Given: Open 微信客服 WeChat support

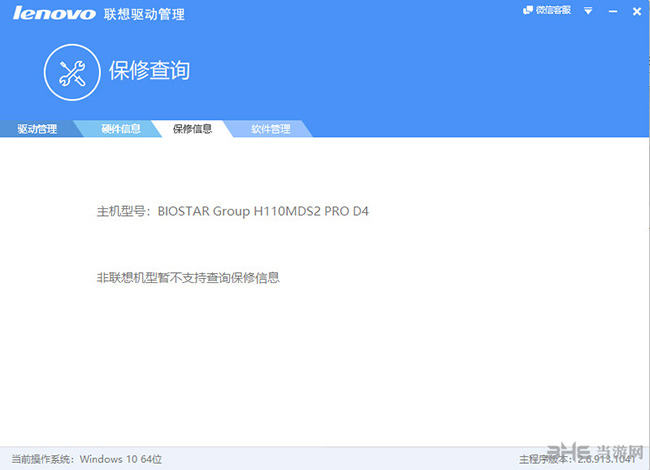Looking at the screenshot, I should (547, 10).
